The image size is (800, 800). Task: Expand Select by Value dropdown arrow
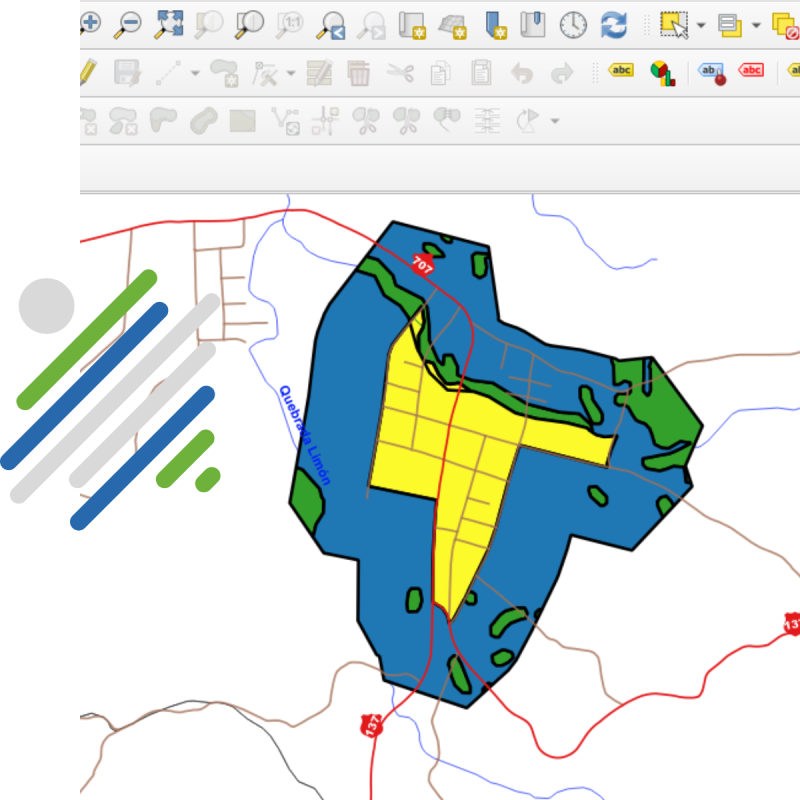pyautogui.click(x=756, y=25)
